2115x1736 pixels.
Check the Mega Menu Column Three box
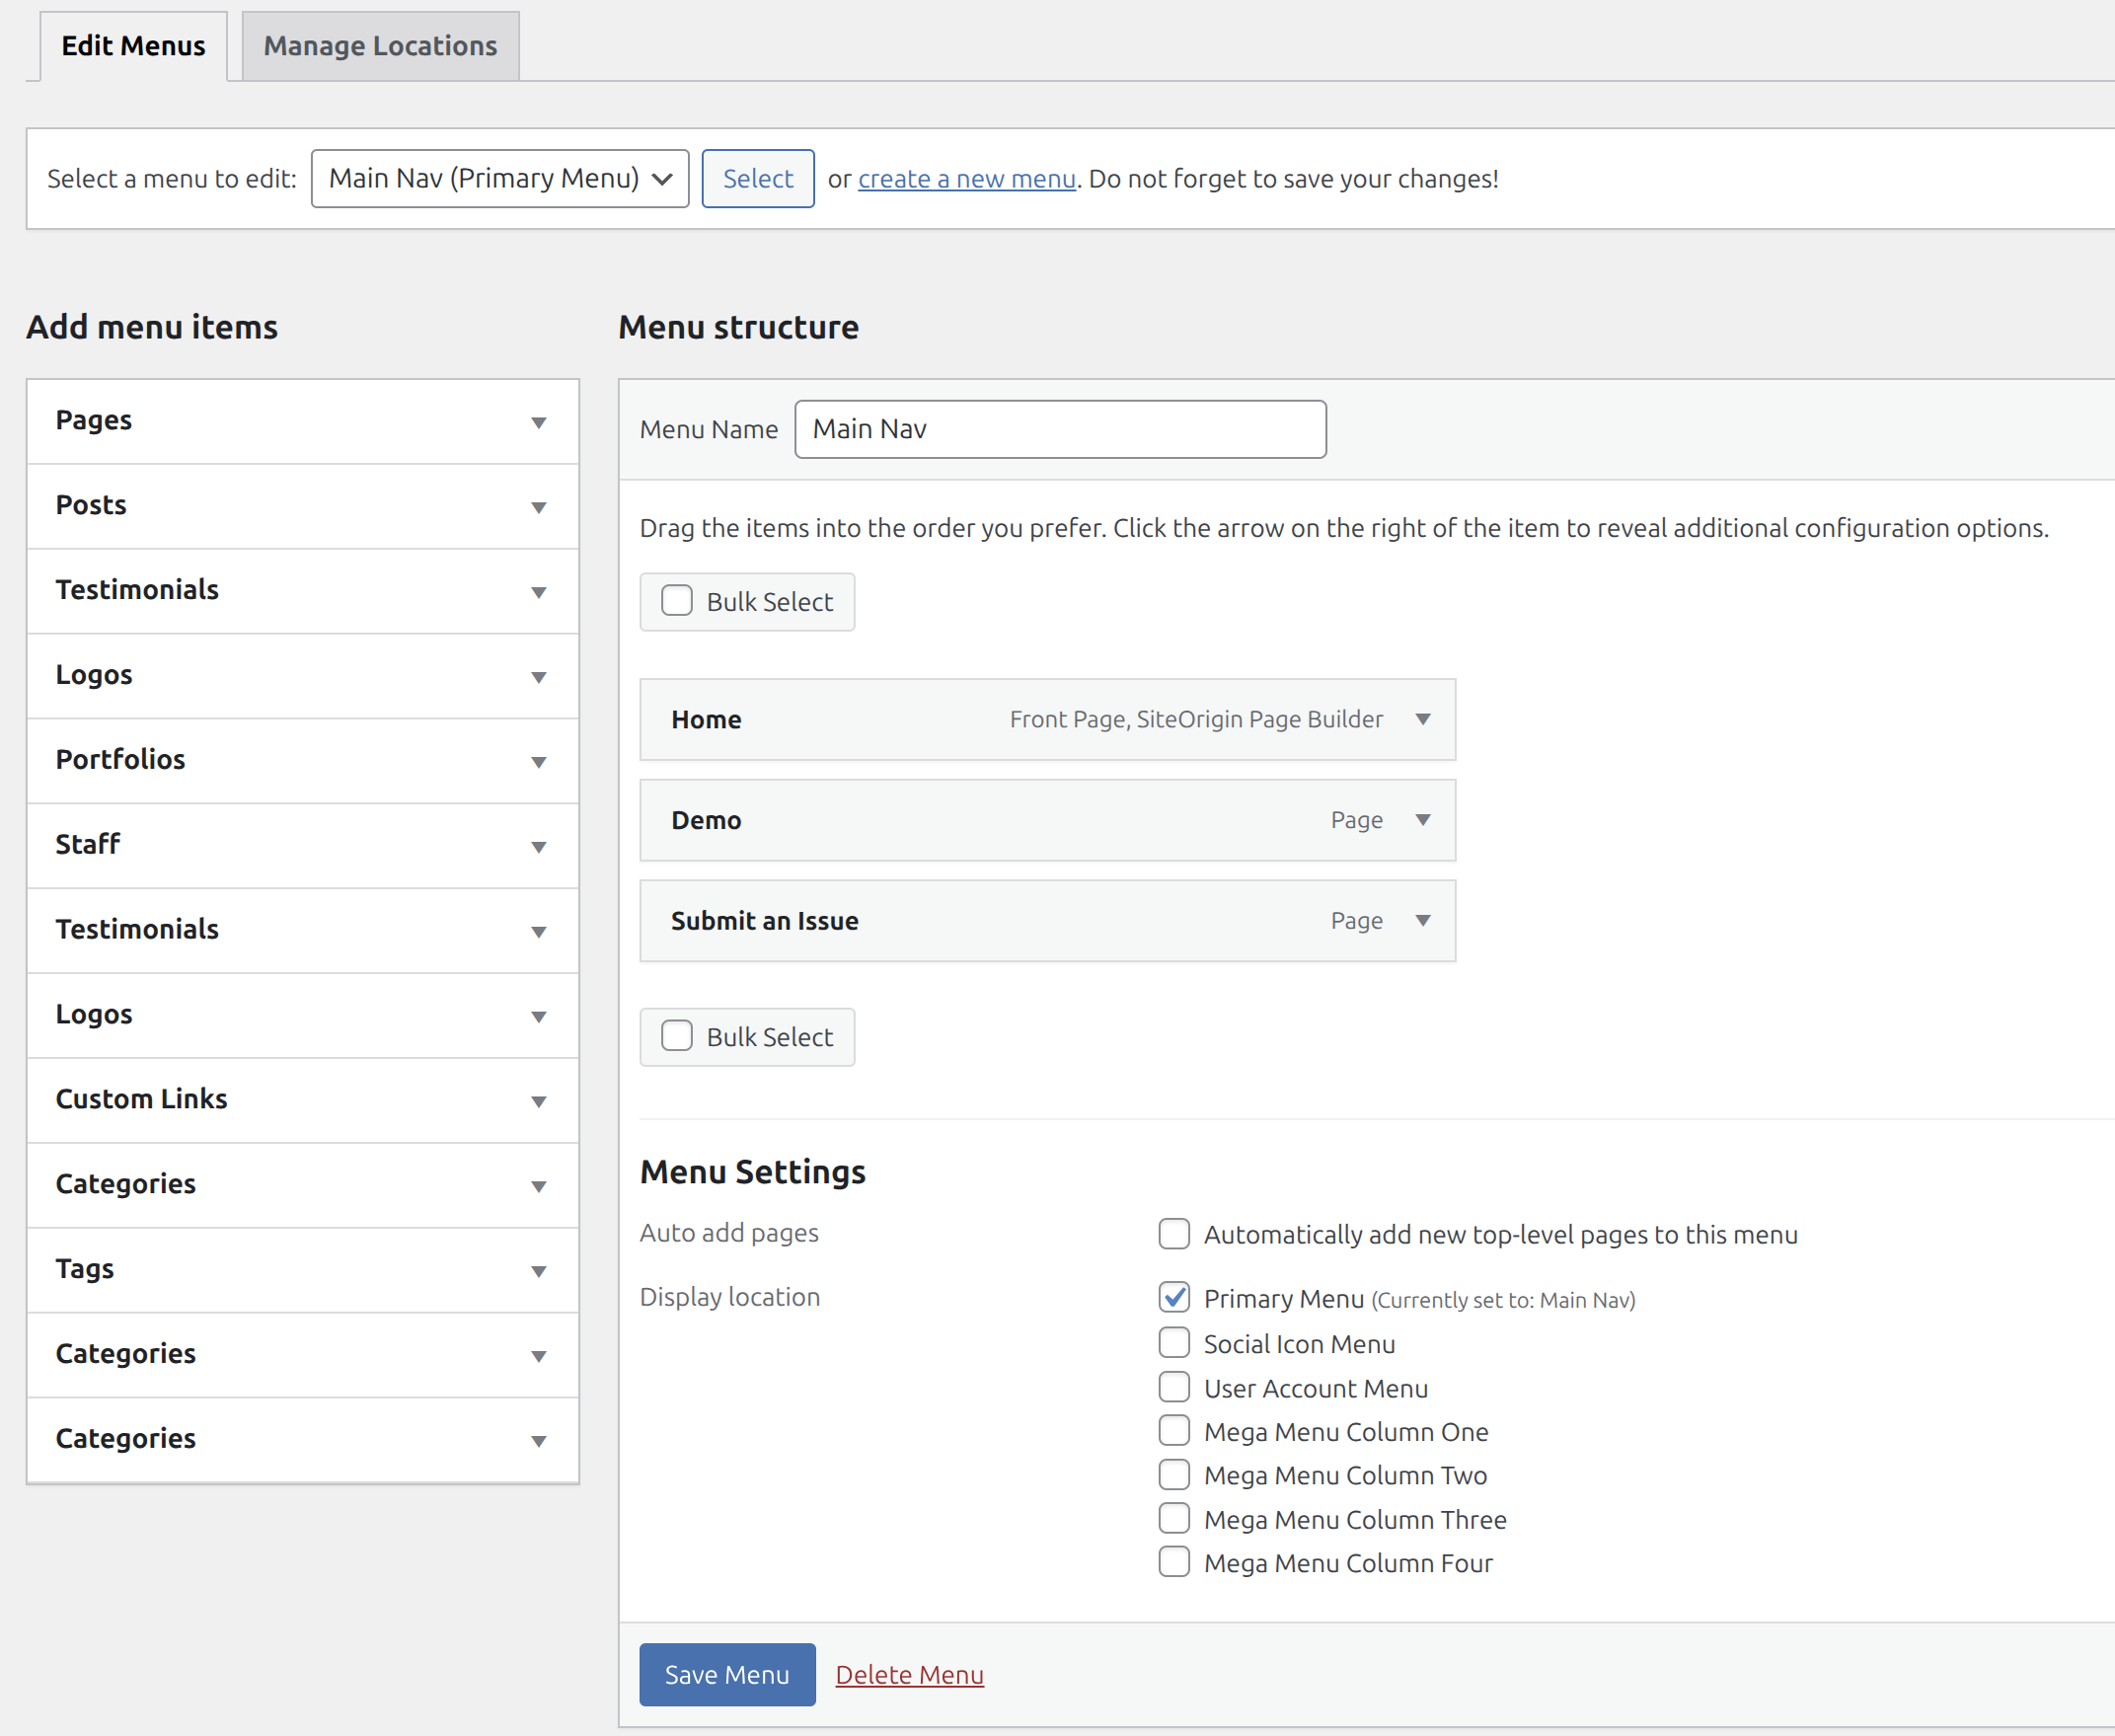(1174, 1518)
